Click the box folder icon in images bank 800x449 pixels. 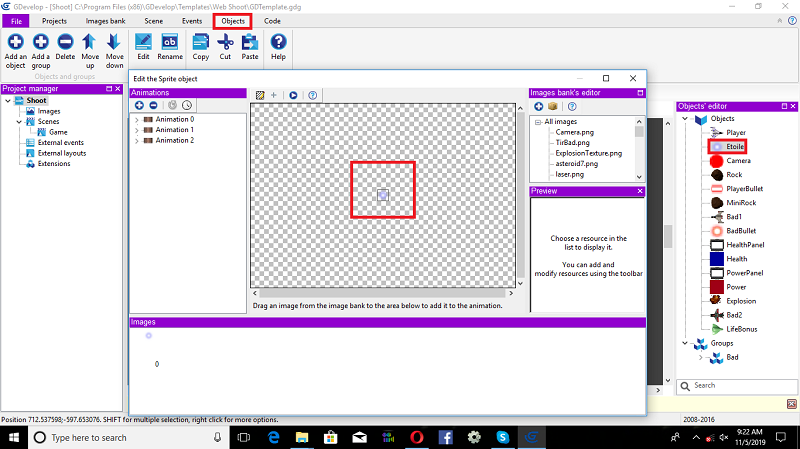(553, 106)
